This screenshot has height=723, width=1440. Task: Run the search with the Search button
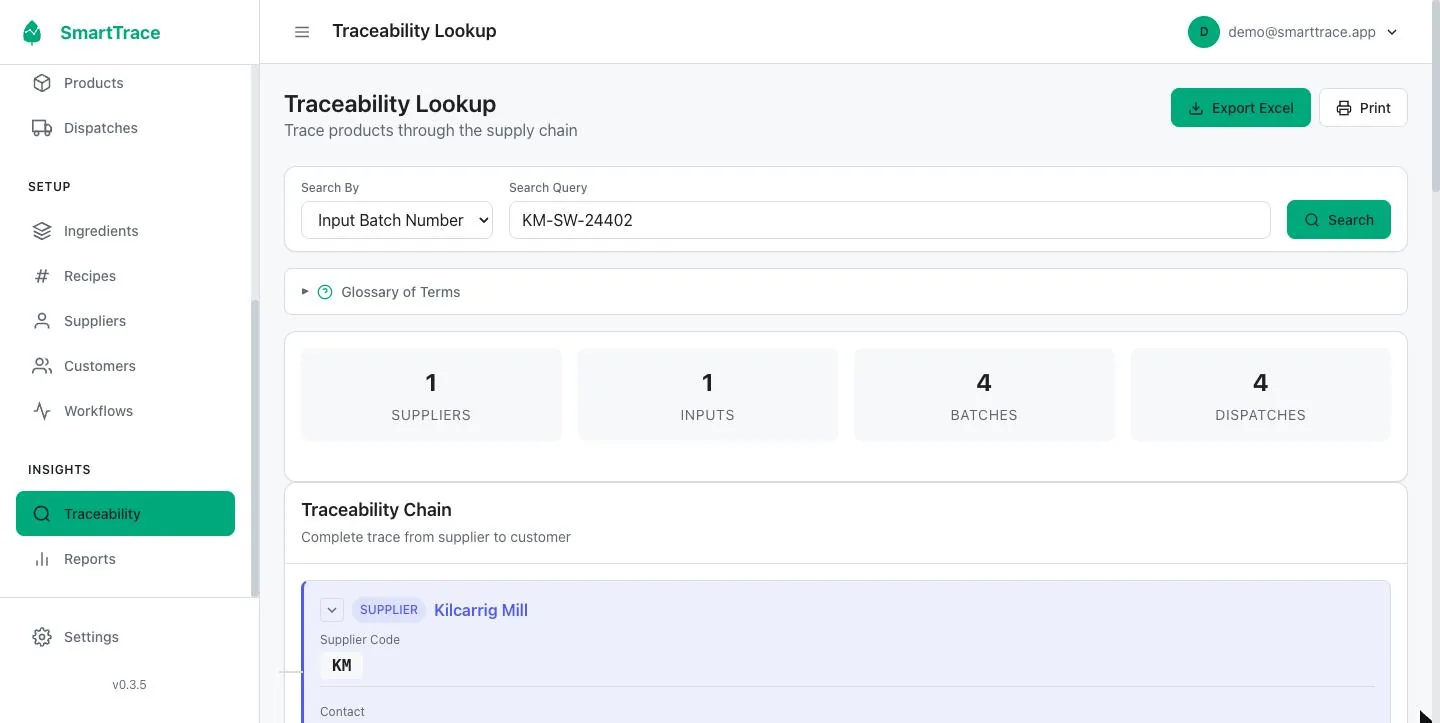[1339, 220]
